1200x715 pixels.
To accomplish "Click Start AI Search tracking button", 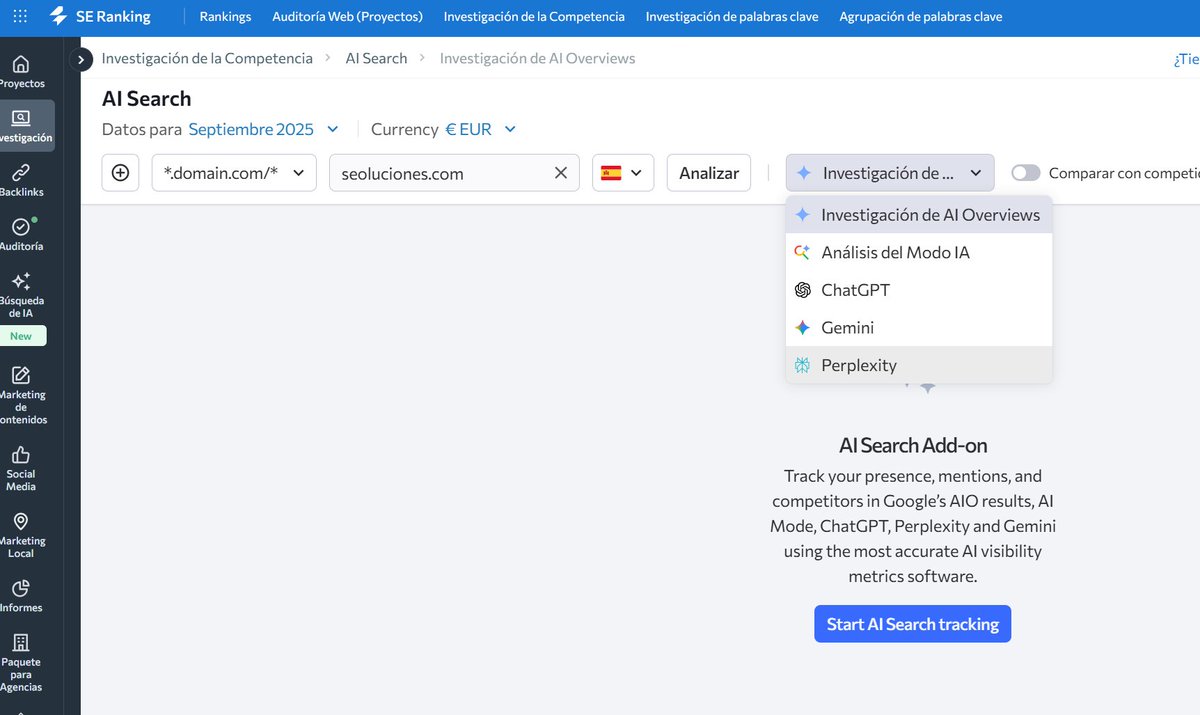I will [913, 624].
